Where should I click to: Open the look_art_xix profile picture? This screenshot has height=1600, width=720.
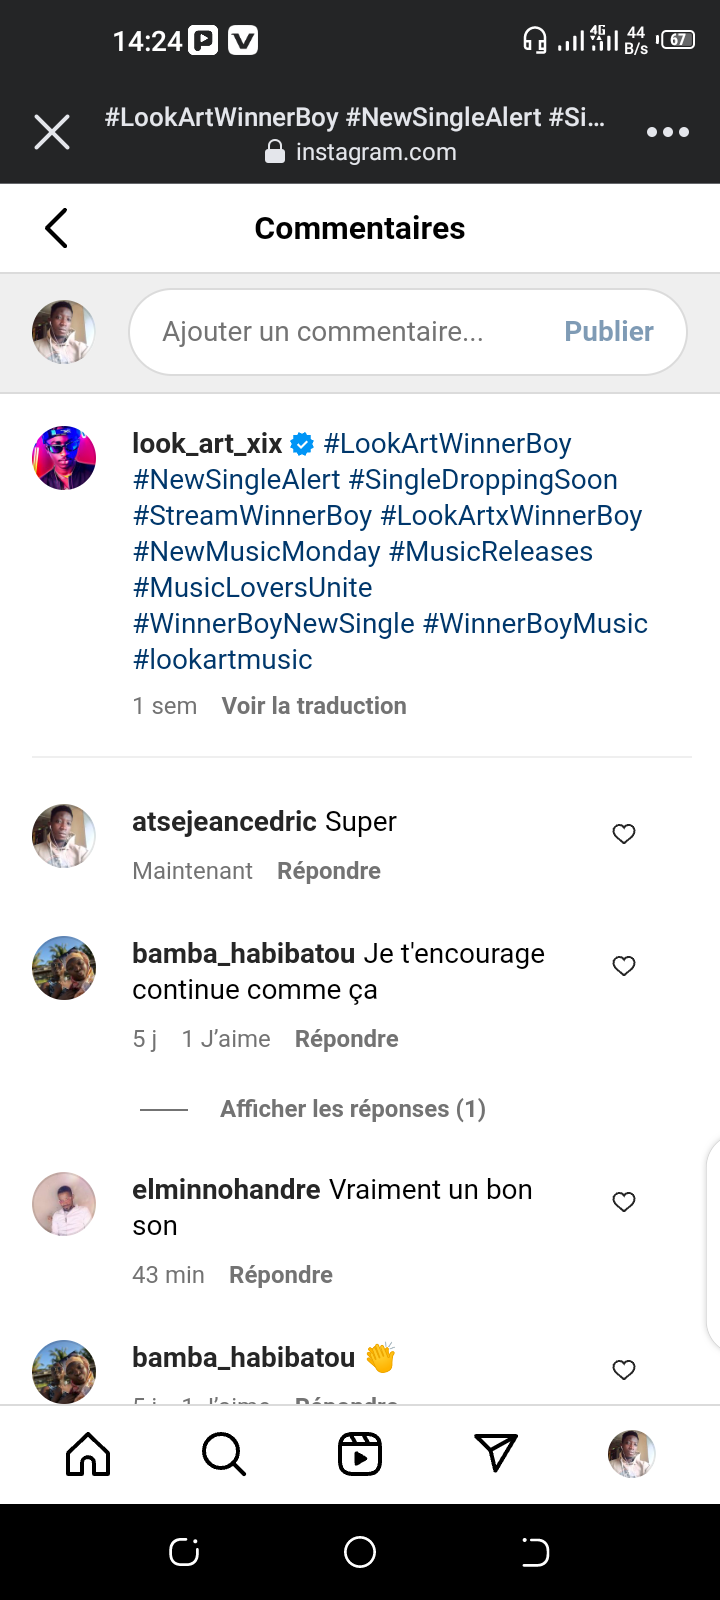coord(64,458)
